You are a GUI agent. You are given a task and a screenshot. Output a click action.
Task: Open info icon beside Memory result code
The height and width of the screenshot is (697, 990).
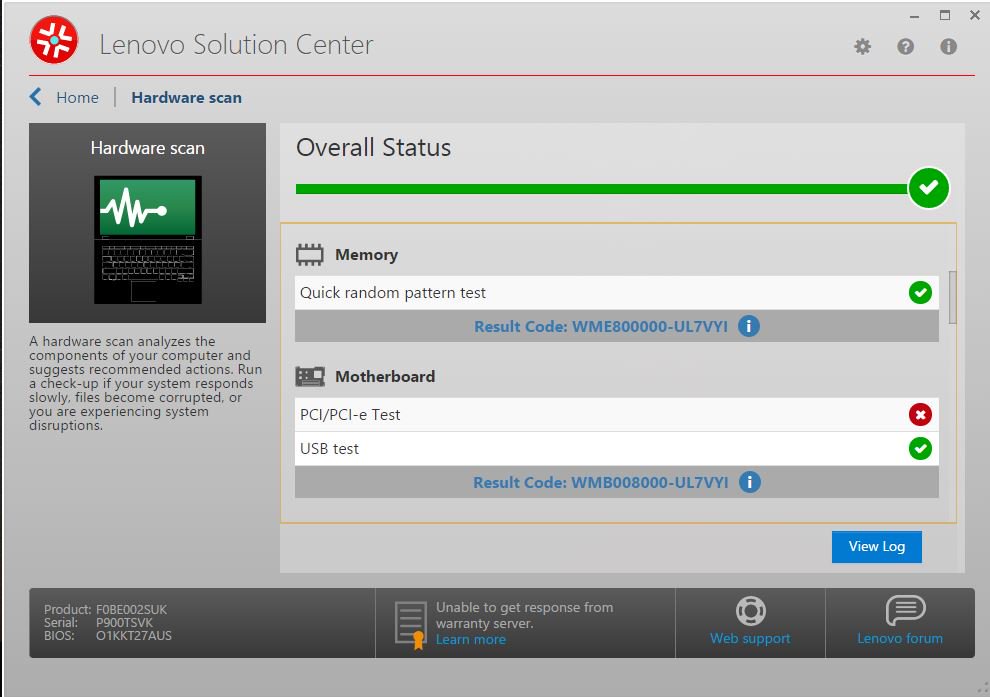coord(748,326)
